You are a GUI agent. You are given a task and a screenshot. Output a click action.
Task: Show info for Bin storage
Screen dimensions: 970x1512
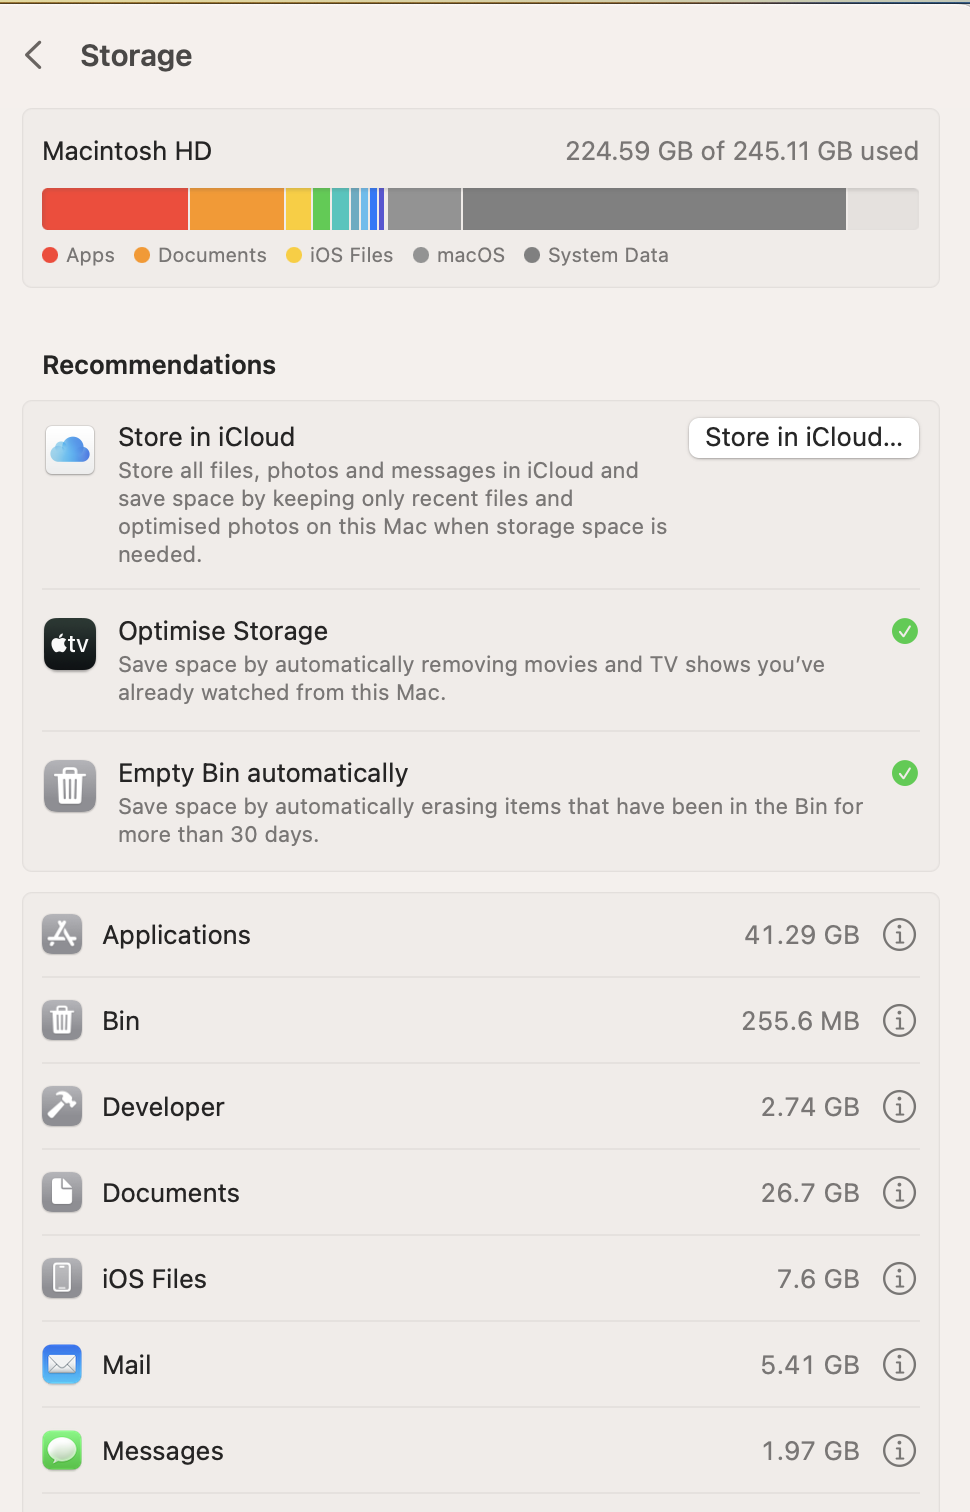point(899,1021)
